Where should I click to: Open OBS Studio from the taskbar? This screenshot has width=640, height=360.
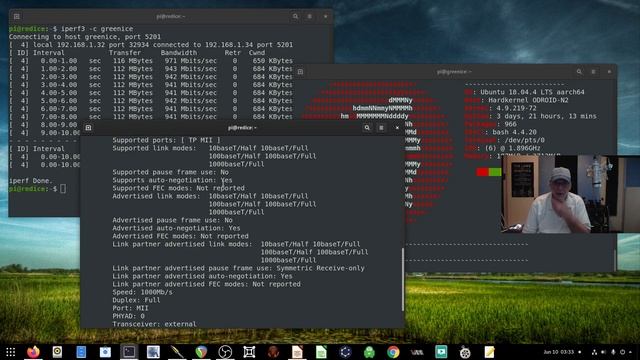coord(225,352)
